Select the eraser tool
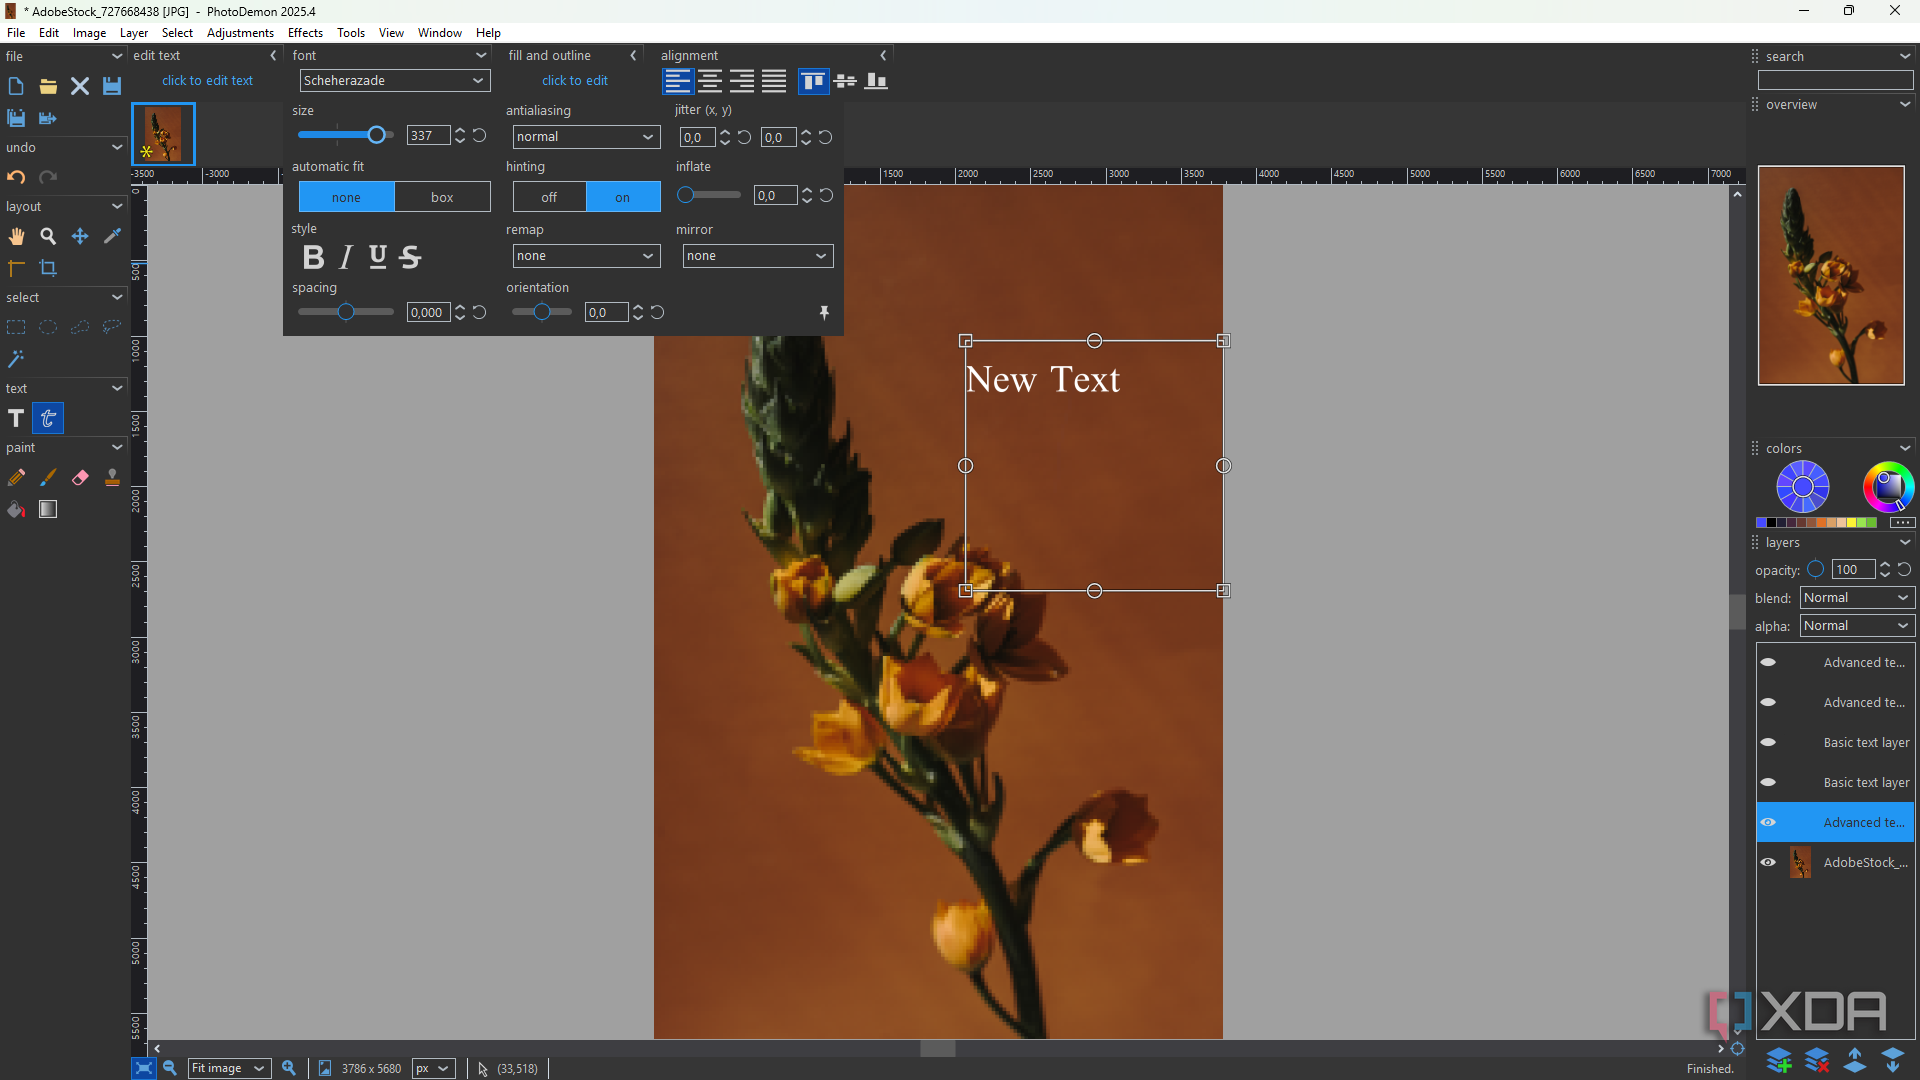Image resolution: width=1920 pixels, height=1080 pixels. click(80, 478)
